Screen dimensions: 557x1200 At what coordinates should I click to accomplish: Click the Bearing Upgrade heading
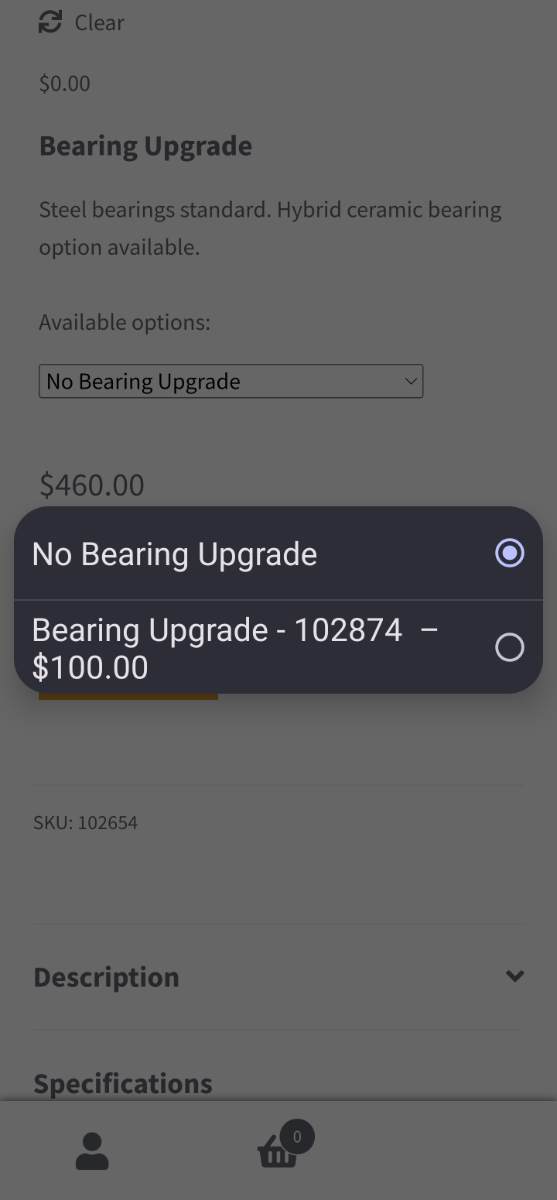tap(146, 146)
